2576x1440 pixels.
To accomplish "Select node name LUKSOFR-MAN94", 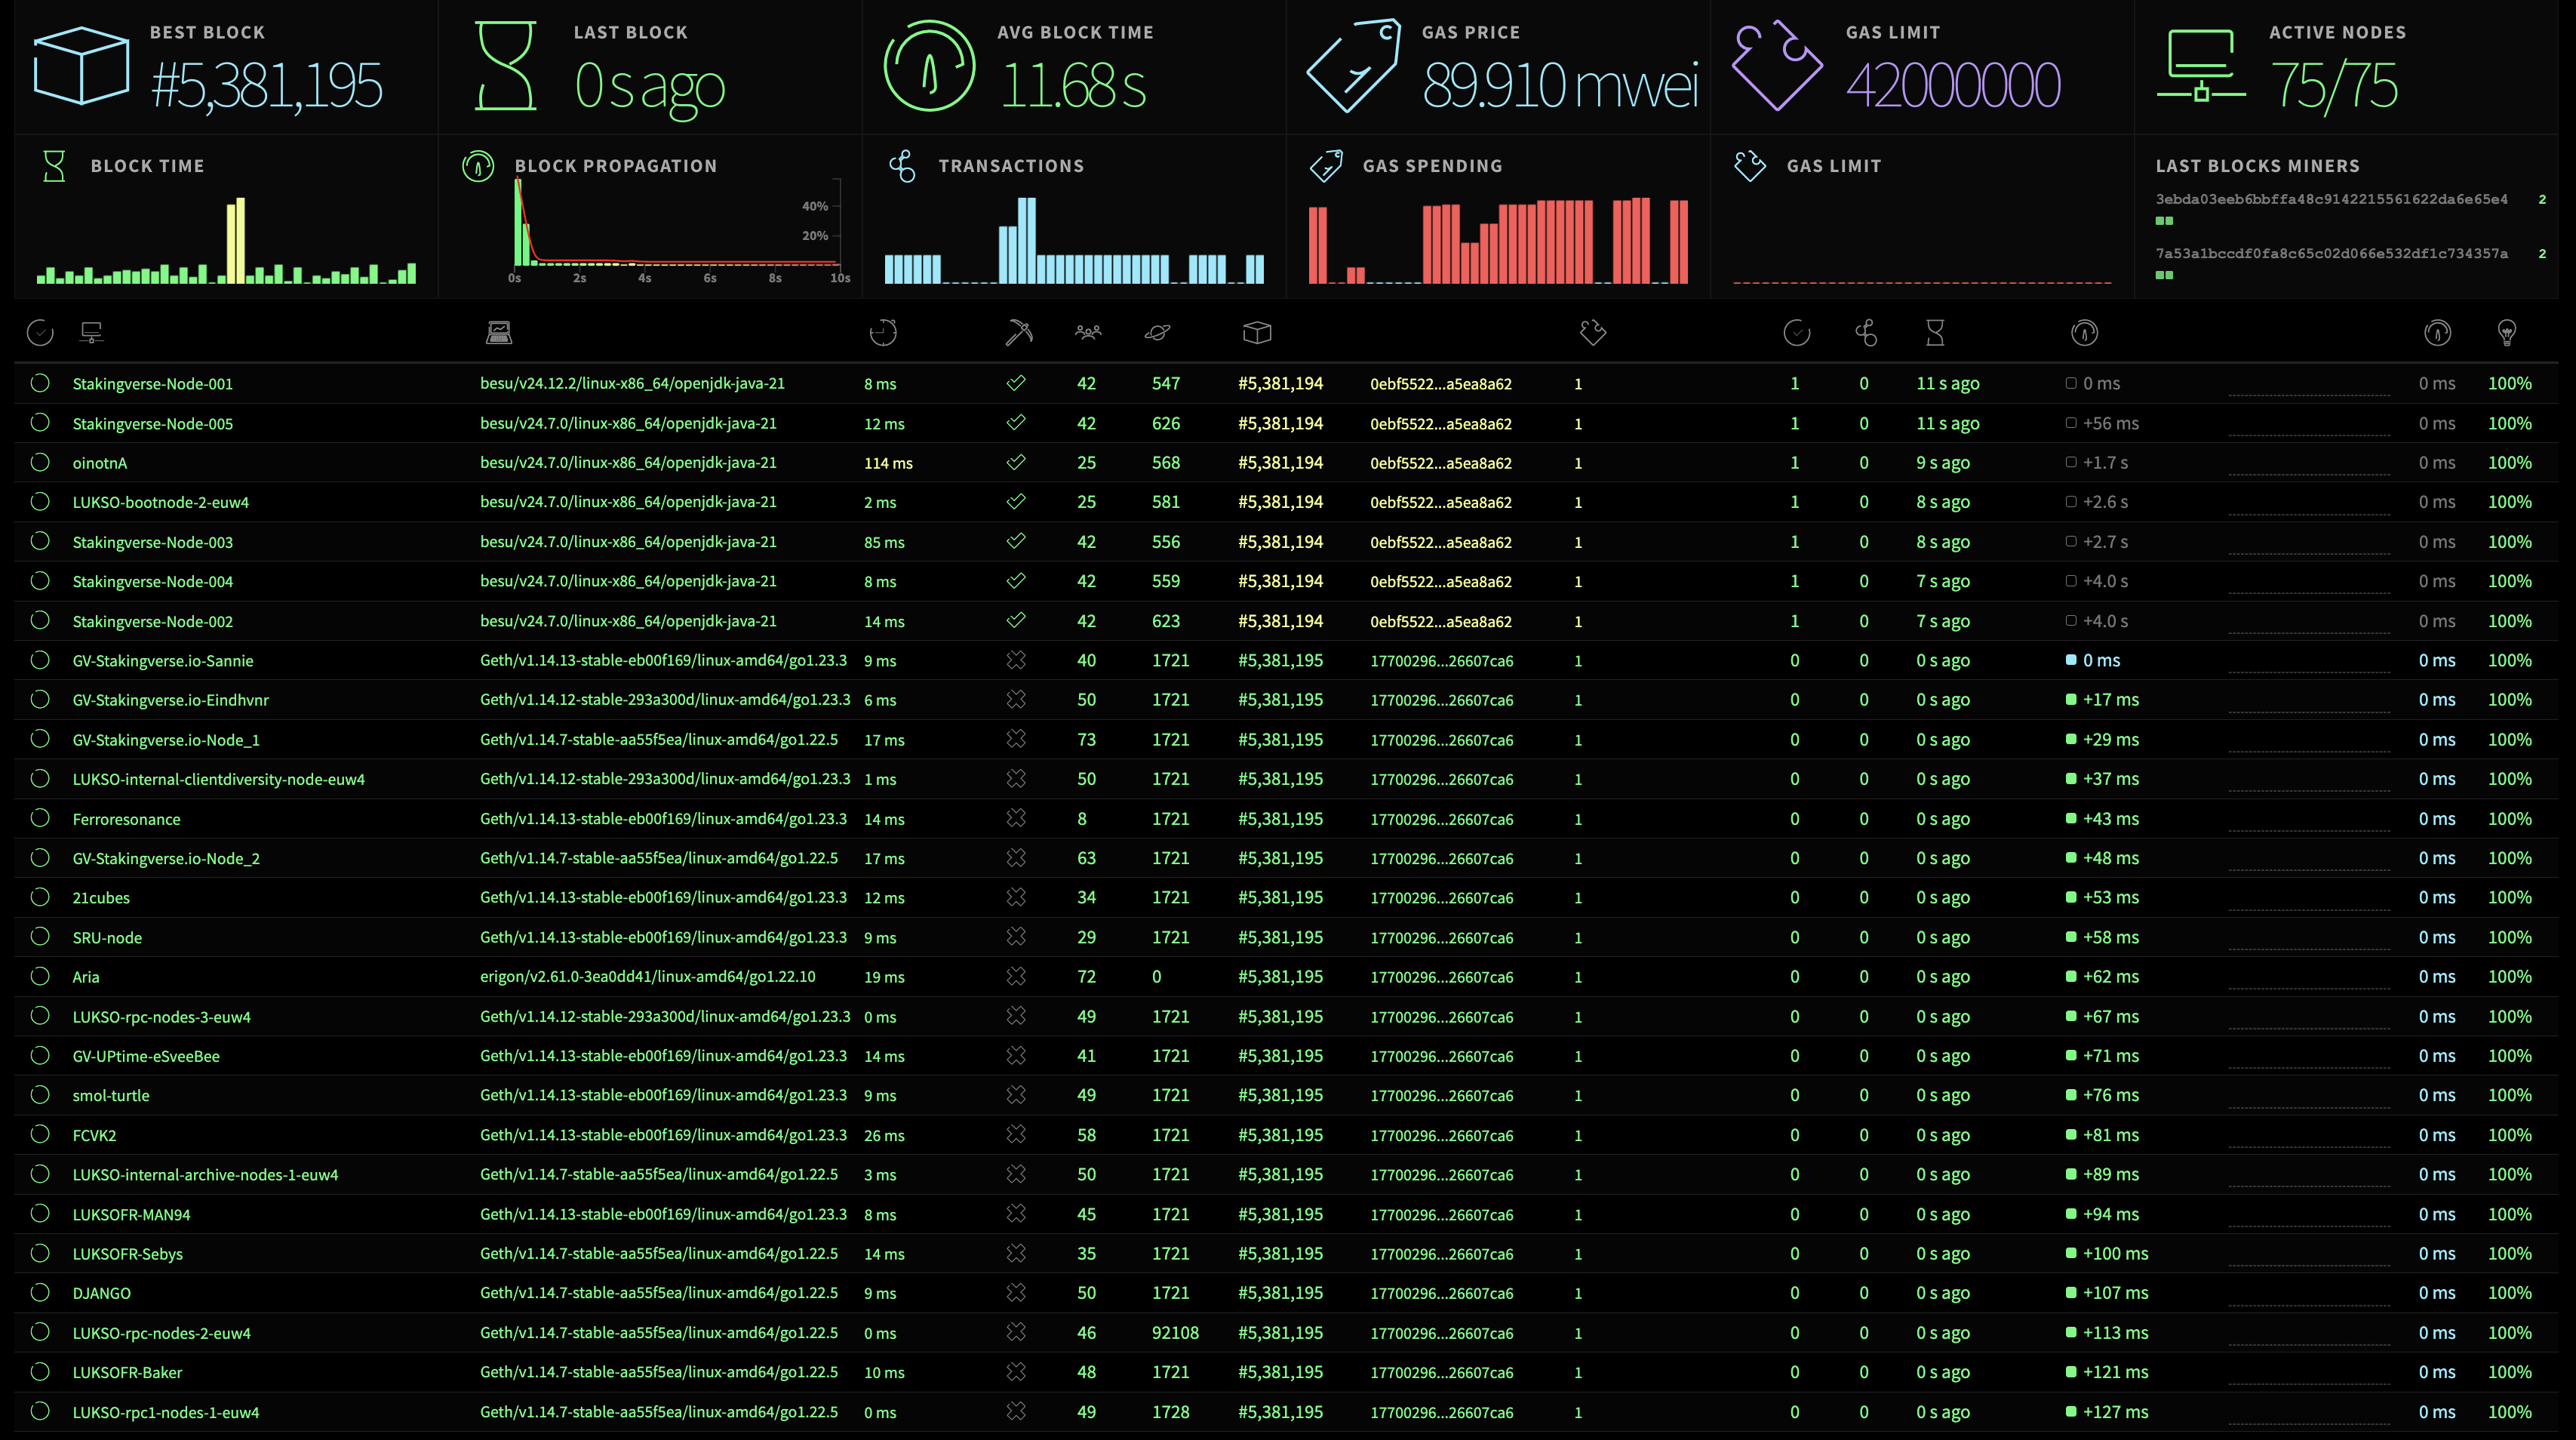I will pos(131,1215).
